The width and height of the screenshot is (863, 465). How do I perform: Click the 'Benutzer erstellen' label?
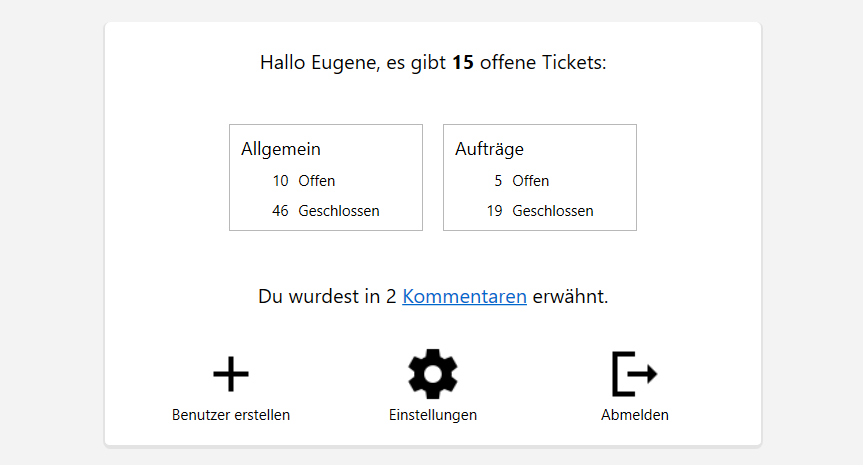click(231, 415)
